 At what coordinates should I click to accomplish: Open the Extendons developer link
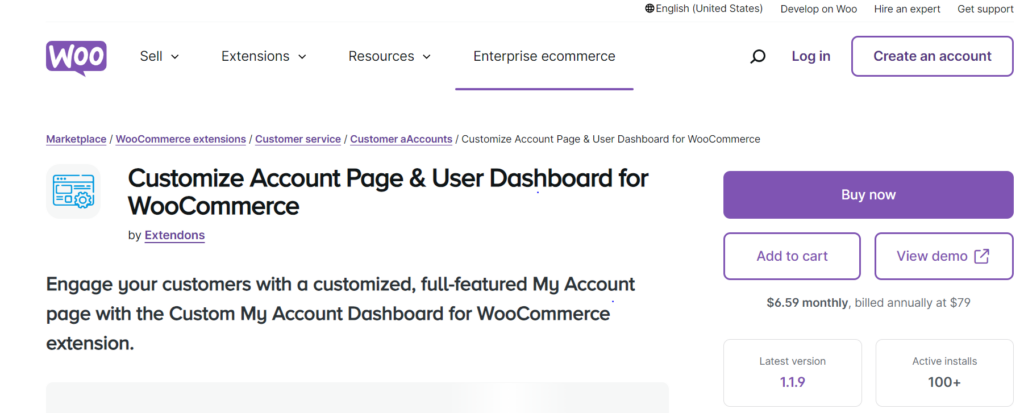pos(174,235)
